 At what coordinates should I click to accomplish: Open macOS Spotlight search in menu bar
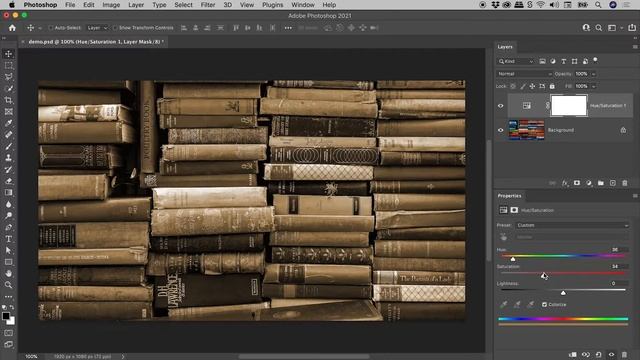[x=598, y=5]
